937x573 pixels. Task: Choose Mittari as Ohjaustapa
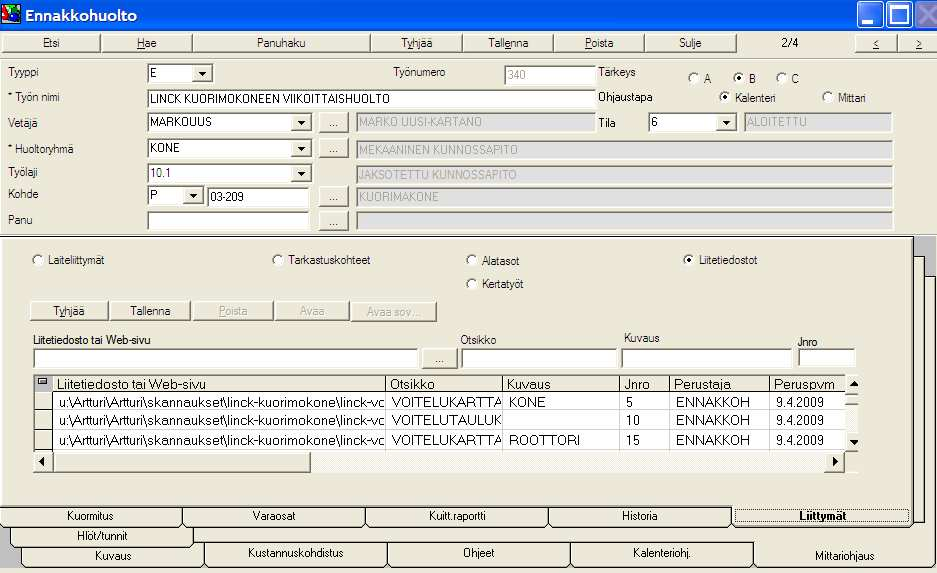(828, 97)
